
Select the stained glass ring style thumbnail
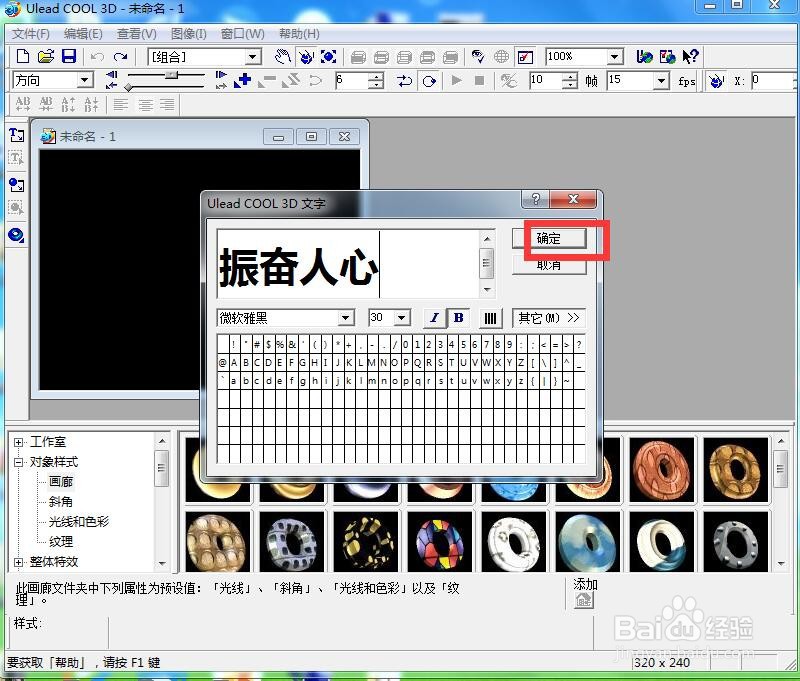point(440,541)
